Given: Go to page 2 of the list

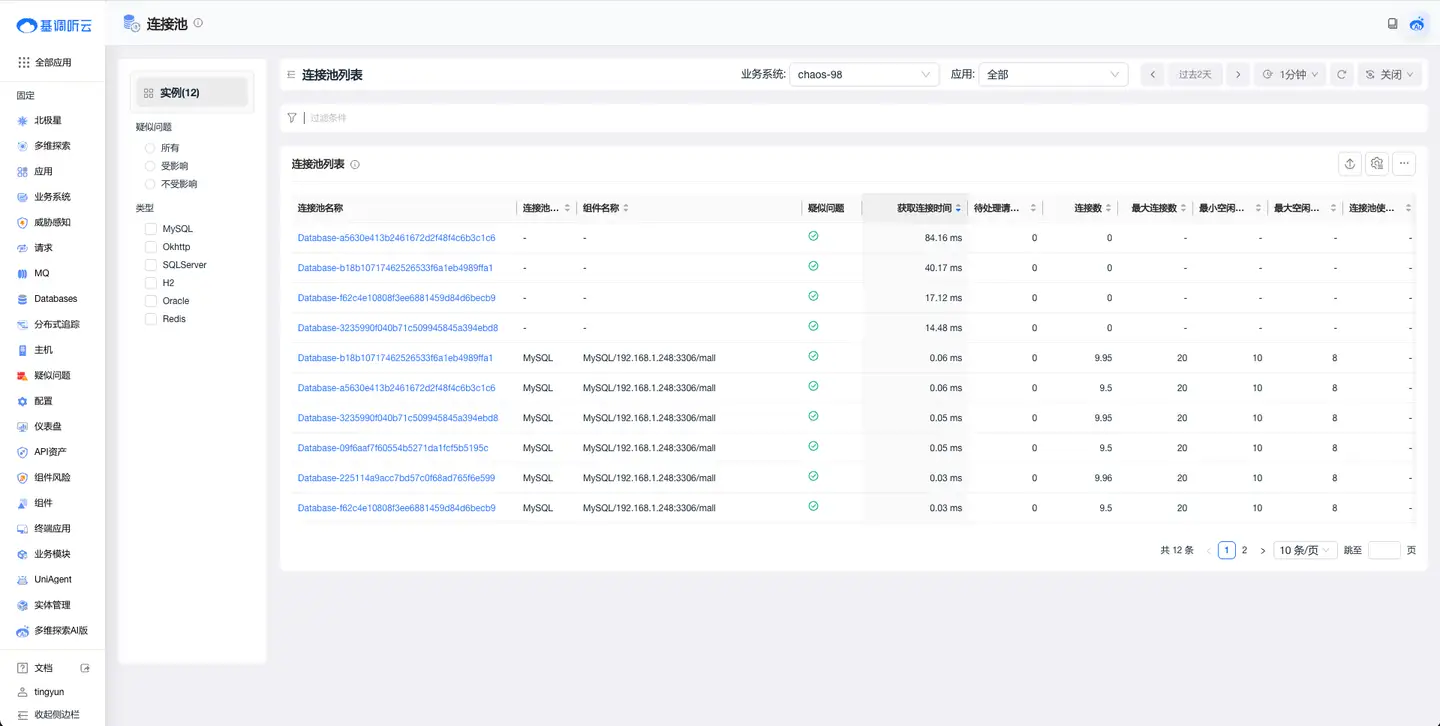Looking at the screenshot, I should click(1244, 550).
